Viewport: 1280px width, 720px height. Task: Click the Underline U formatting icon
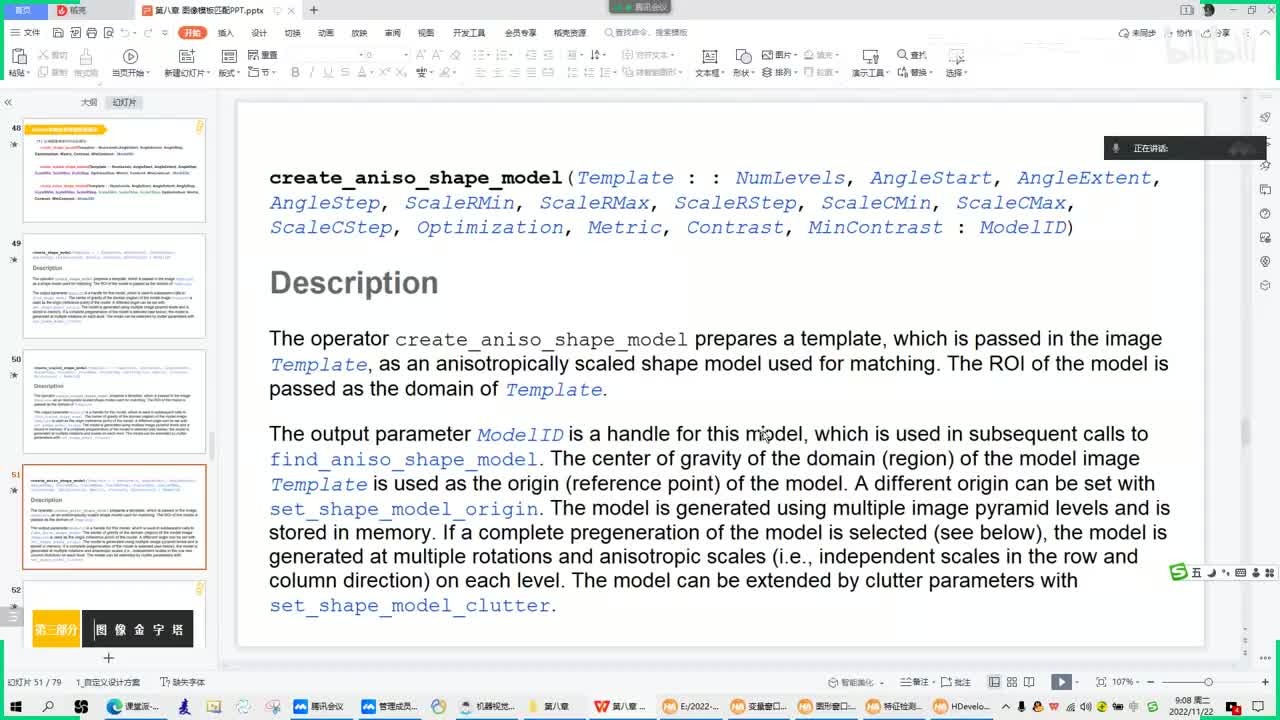coord(329,73)
